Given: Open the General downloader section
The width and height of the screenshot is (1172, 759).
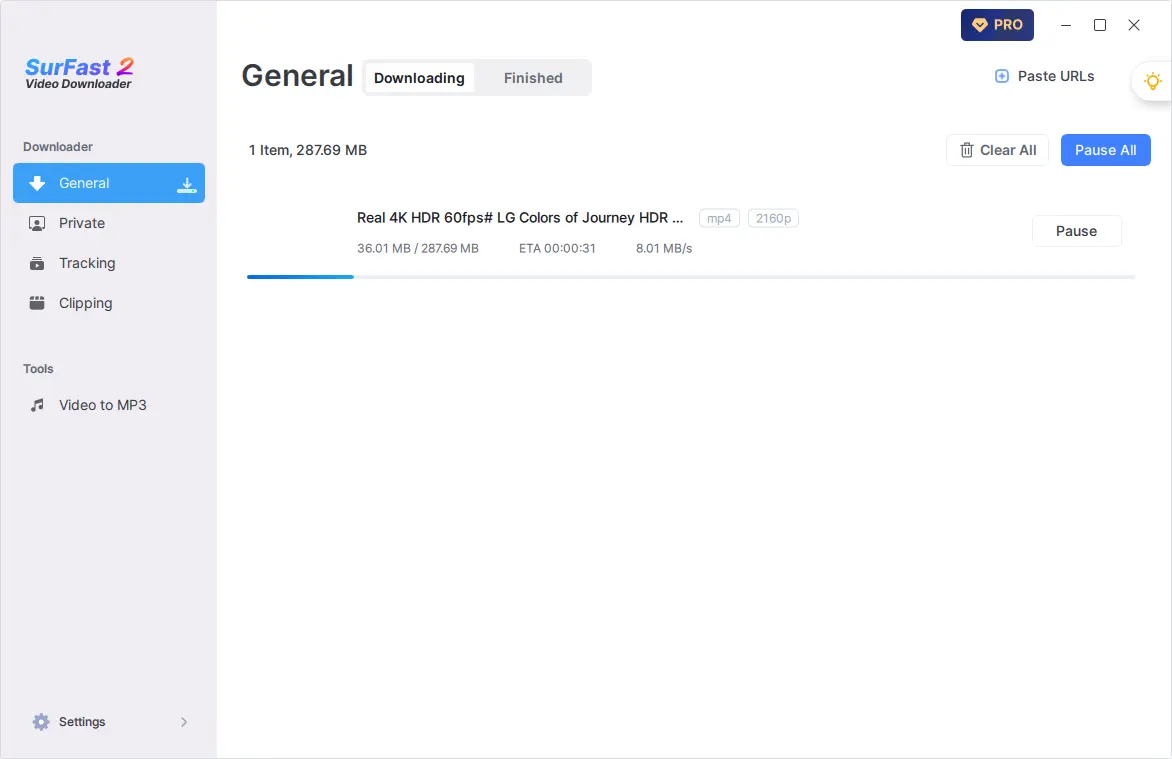Looking at the screenshot, I should click(108, 183).
